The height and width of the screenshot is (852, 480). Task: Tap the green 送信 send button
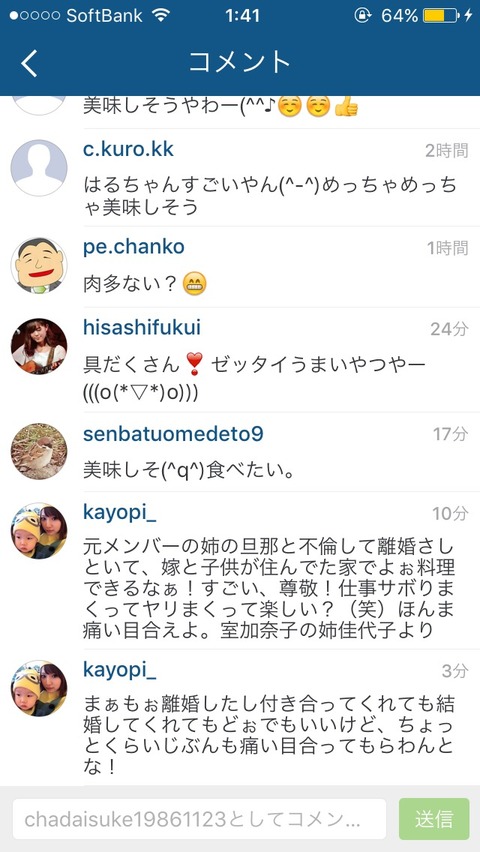click(434, 819)
